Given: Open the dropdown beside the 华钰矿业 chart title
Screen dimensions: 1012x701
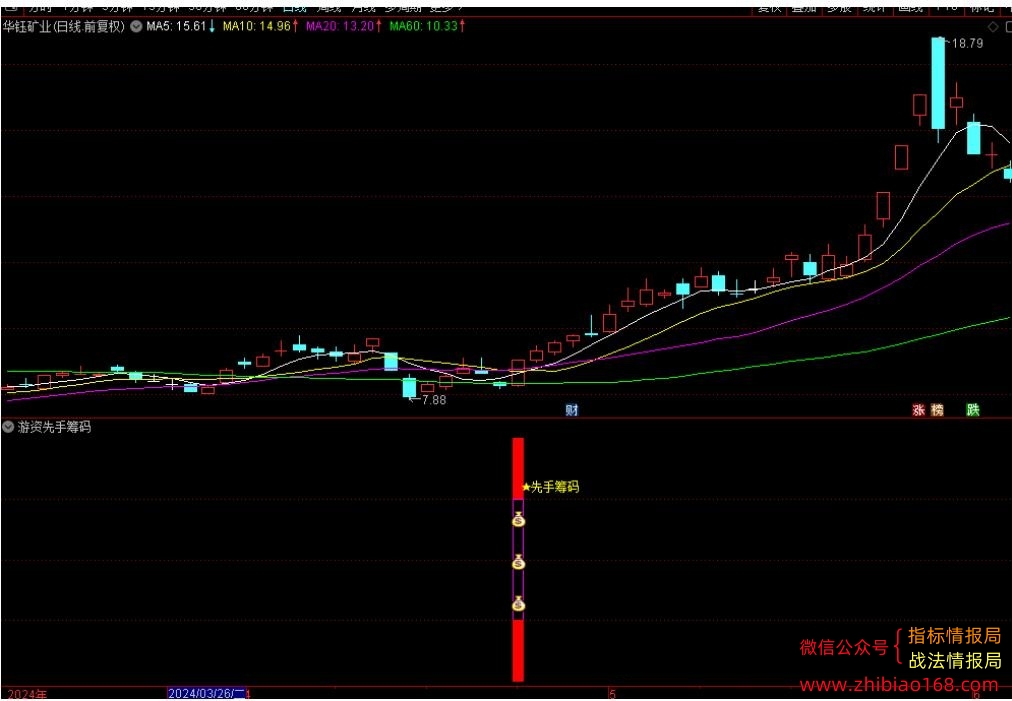Looking at the screenshot, I should click(x=136, y=26).
